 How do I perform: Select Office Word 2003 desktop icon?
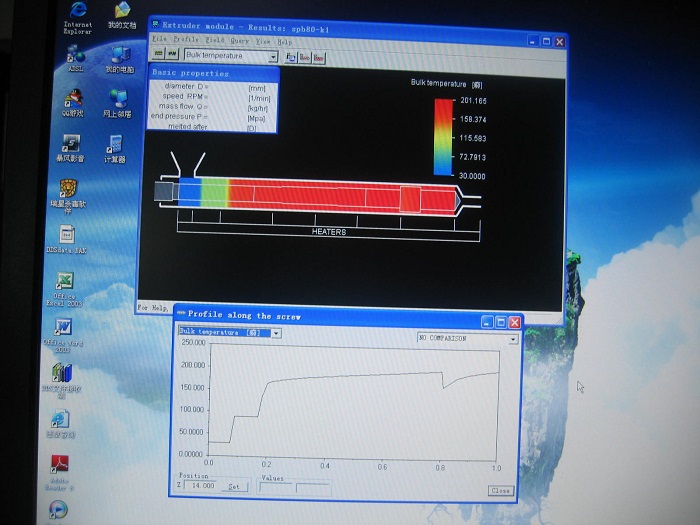[62, 335]
